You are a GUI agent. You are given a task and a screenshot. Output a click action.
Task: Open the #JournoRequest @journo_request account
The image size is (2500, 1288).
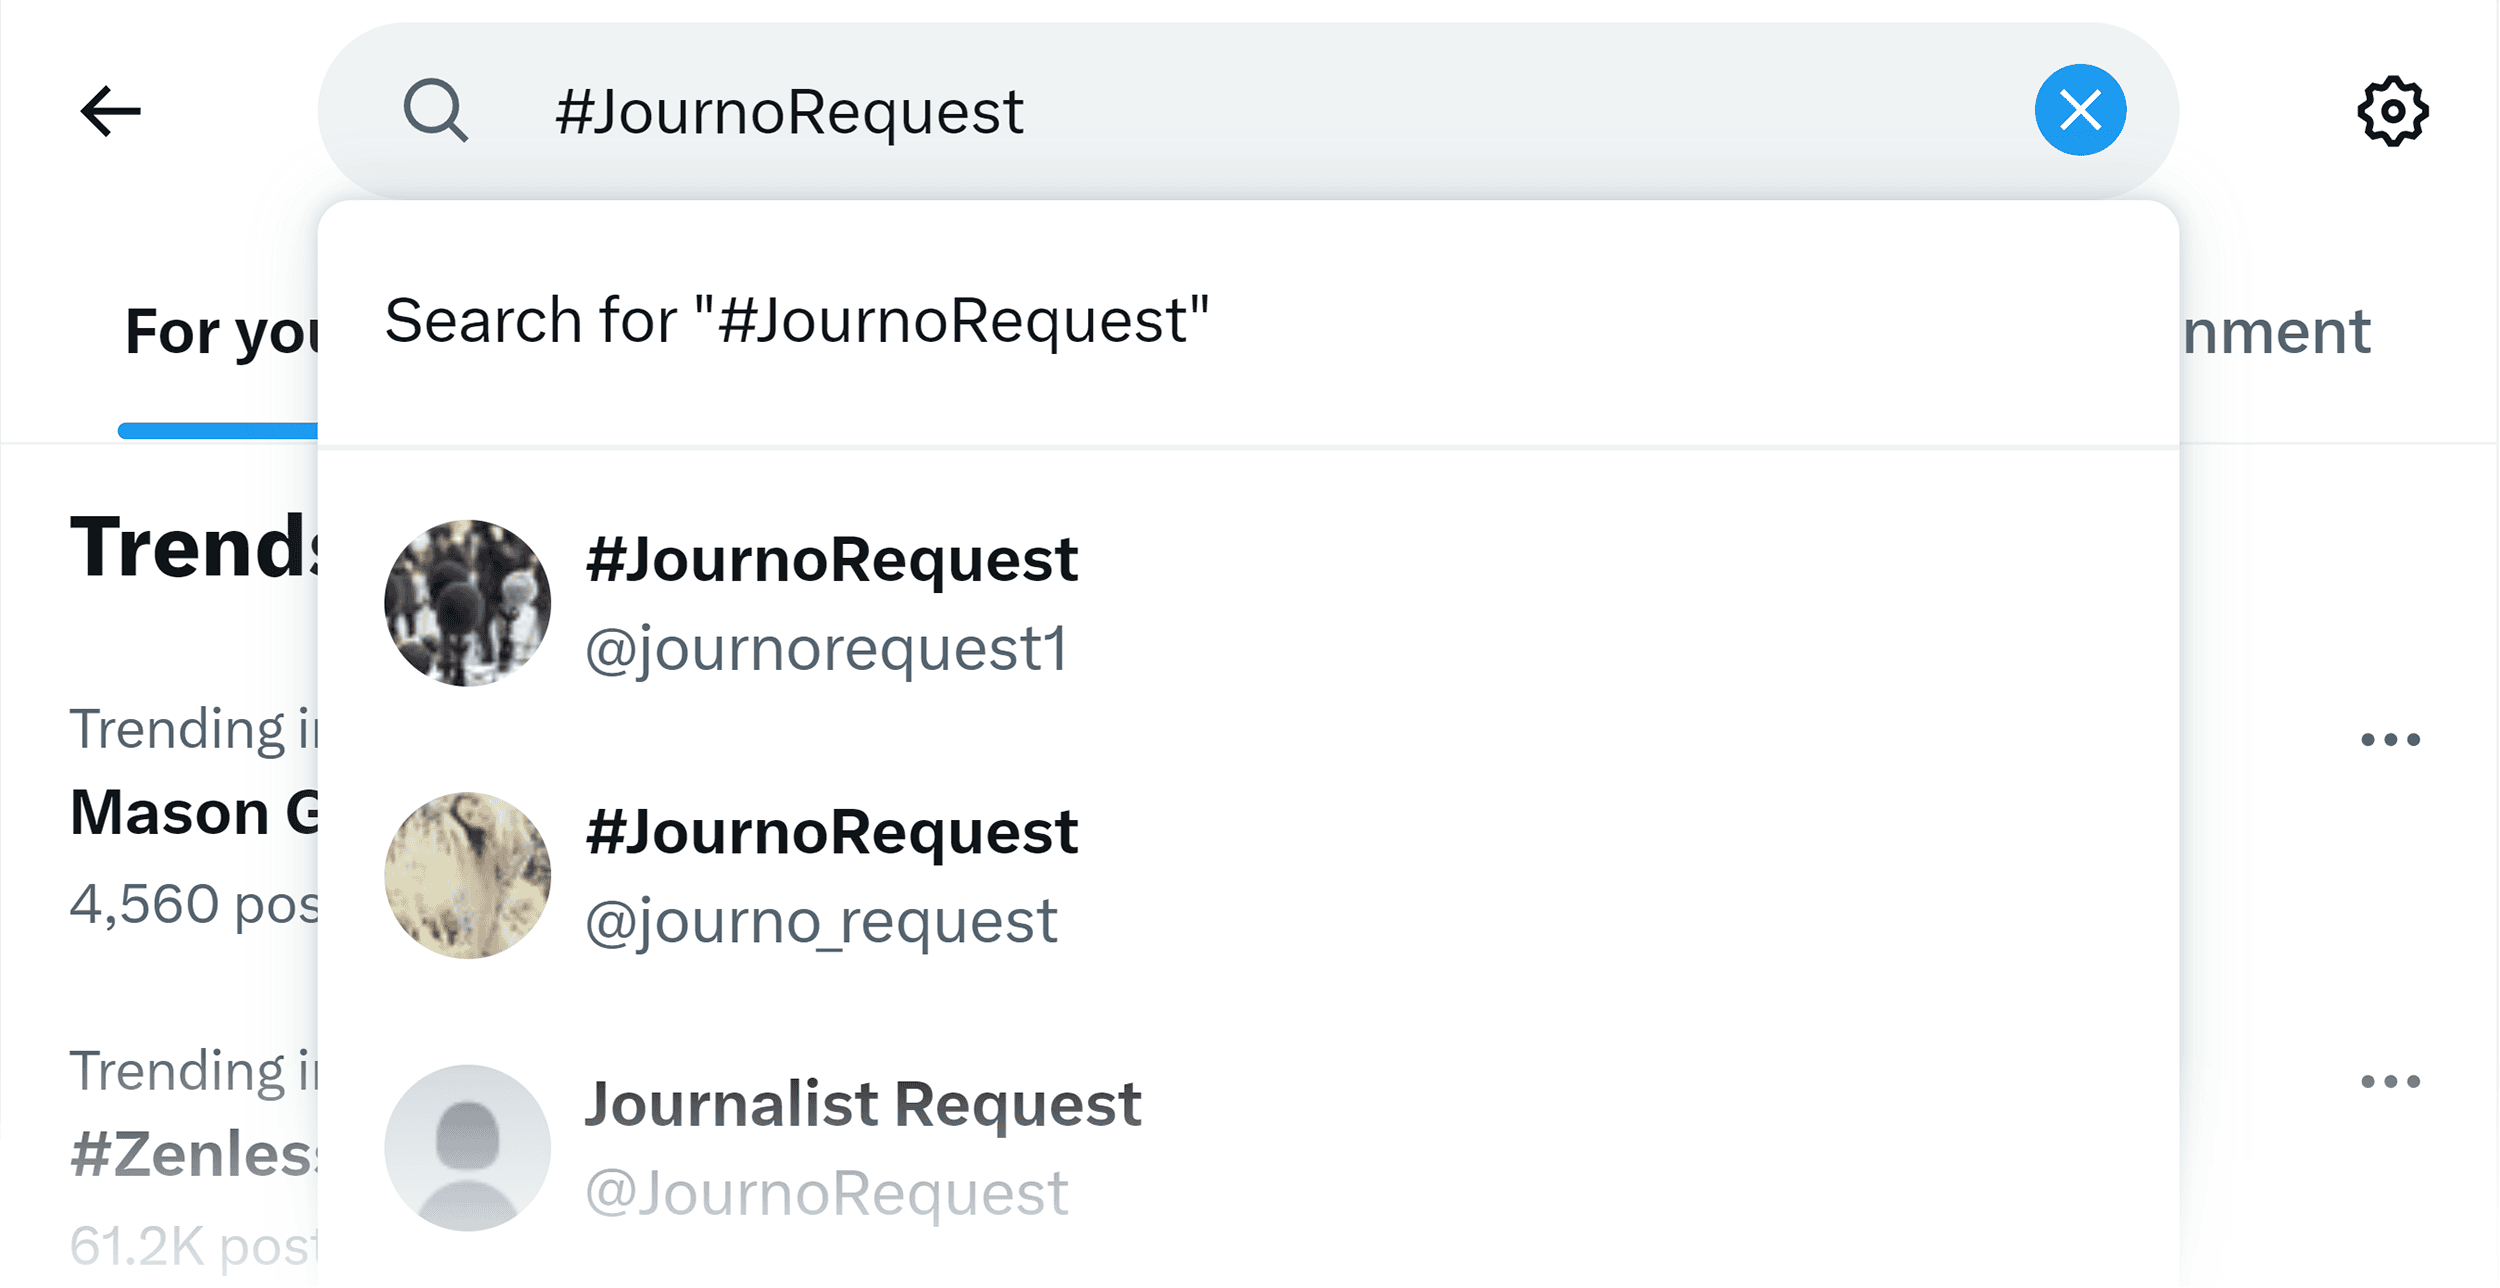[x=831, y=832]
